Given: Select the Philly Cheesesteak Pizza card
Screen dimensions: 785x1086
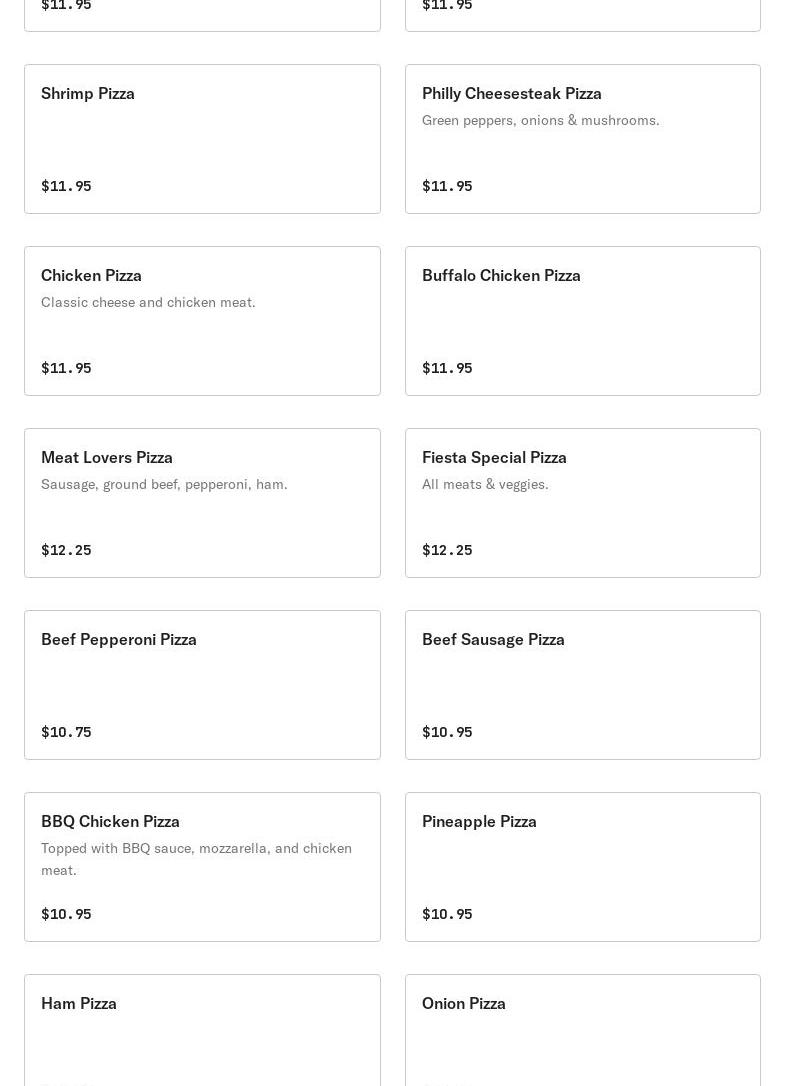Looking at the screenshot, I should pyautogui.click(x=582, y=139).
